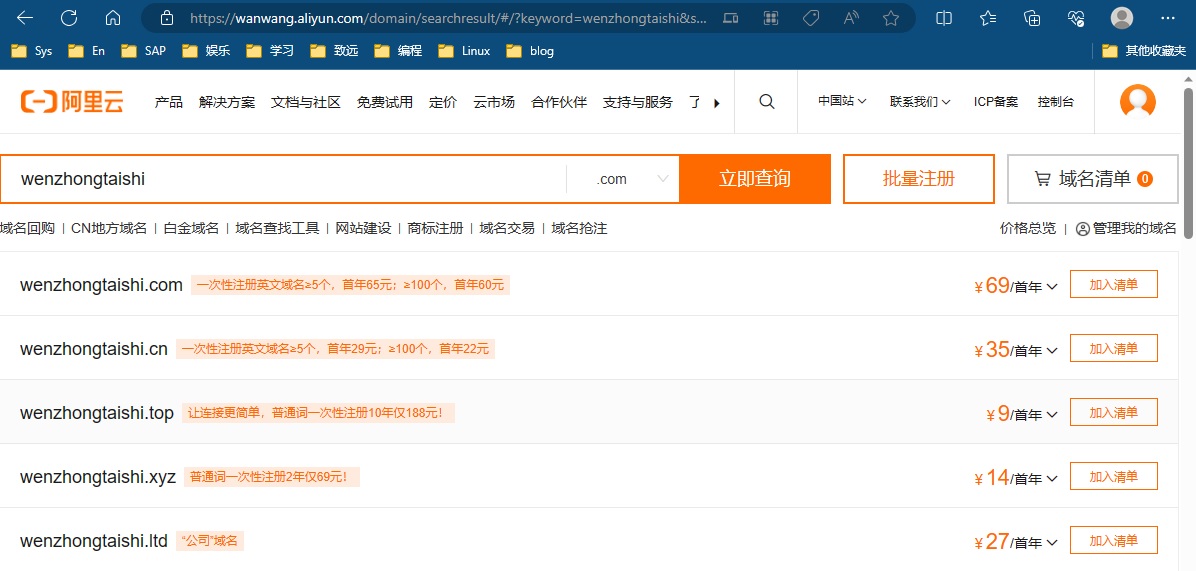
Task: Open the 合作伙伴 menu
Action: (559, 101)
